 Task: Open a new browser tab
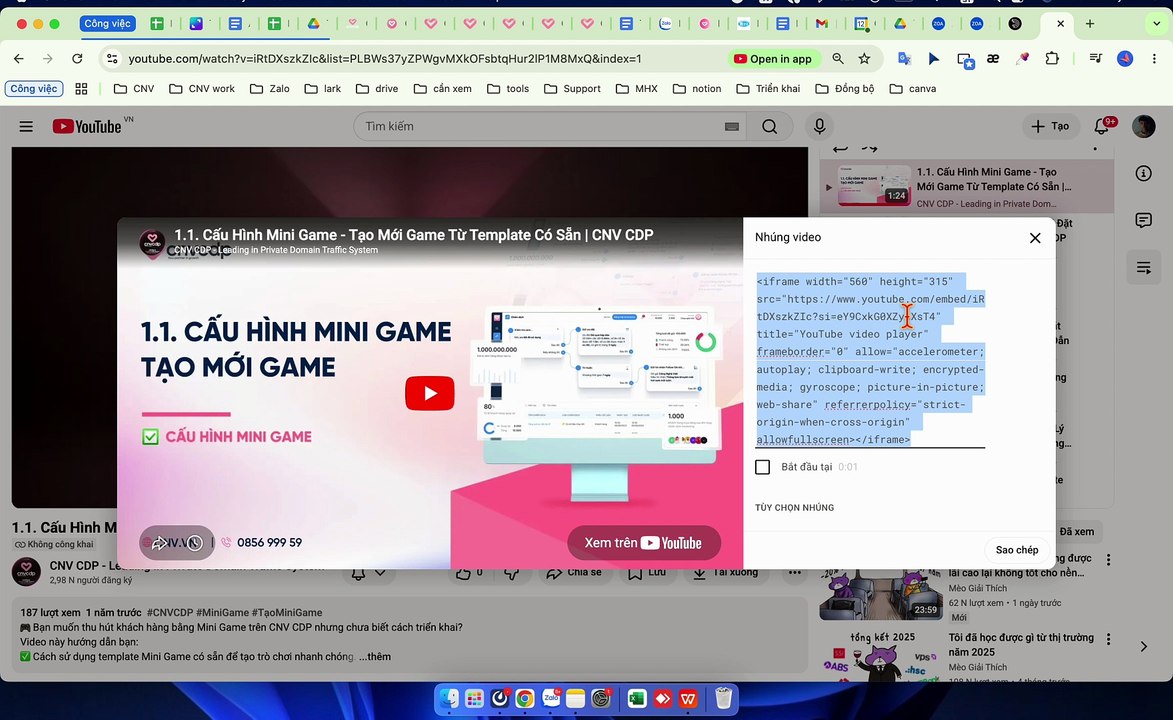tap(1090, 24)
